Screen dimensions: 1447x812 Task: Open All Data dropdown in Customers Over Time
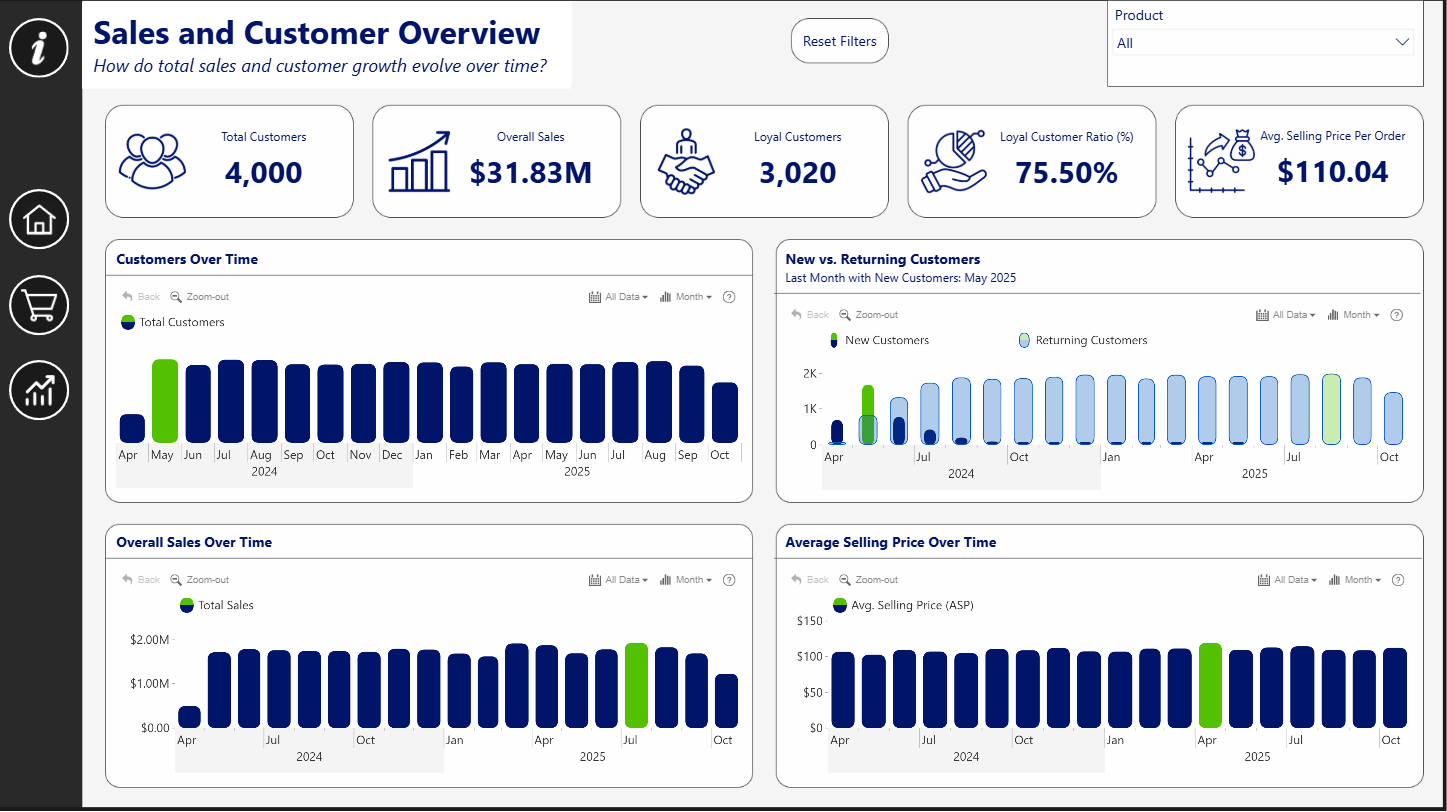(619, 297)
